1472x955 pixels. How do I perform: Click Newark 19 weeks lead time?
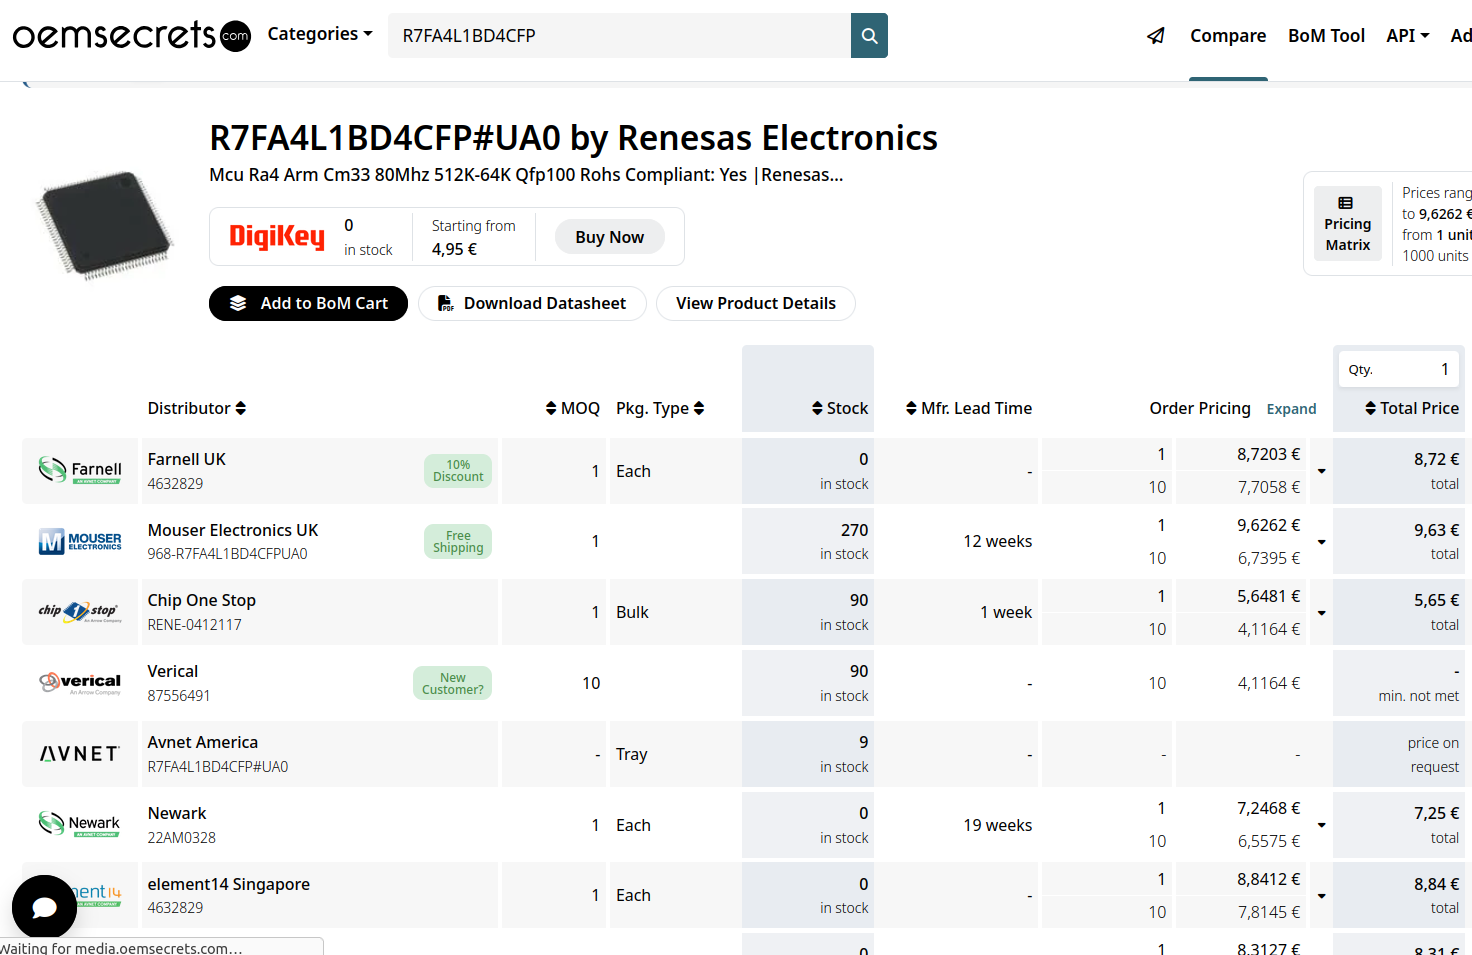point(997,825)
